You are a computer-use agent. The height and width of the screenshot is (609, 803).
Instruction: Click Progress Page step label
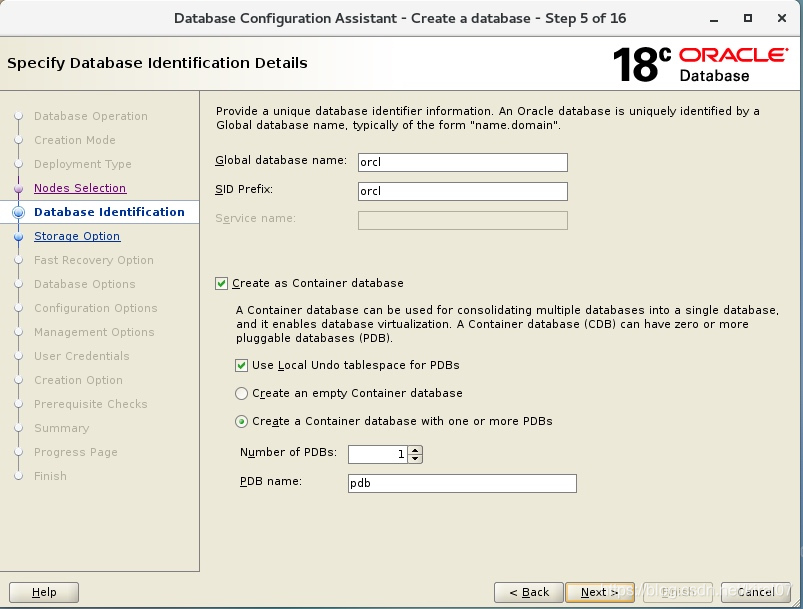[76, 452]
